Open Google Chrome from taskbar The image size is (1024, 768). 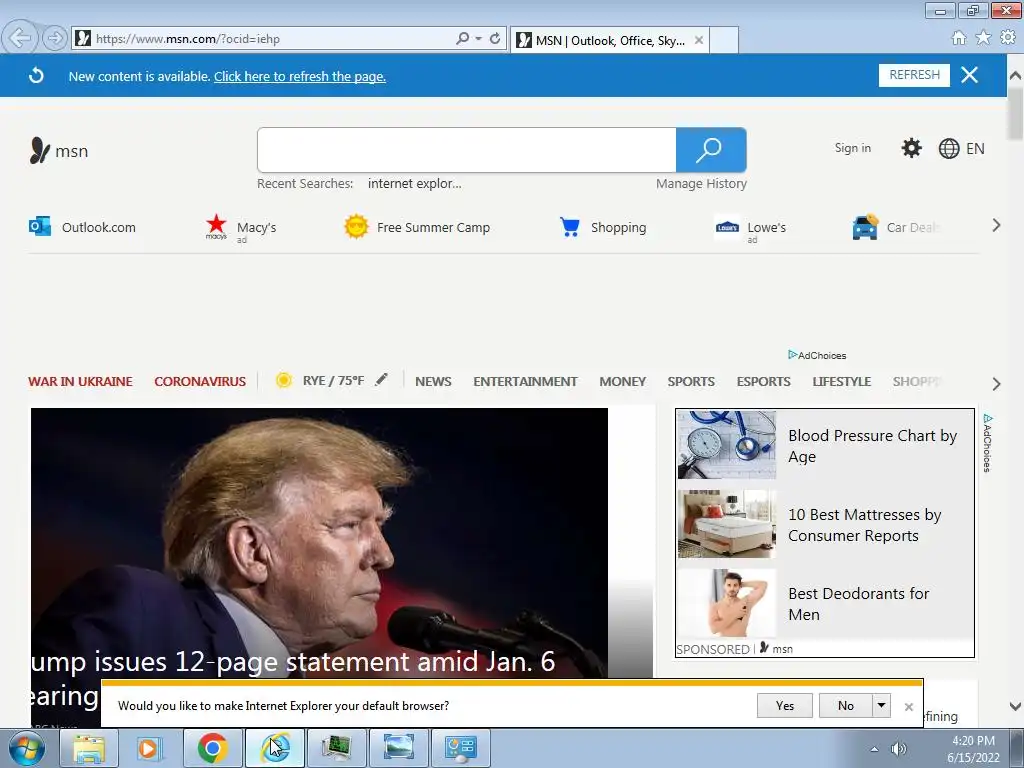212,748
